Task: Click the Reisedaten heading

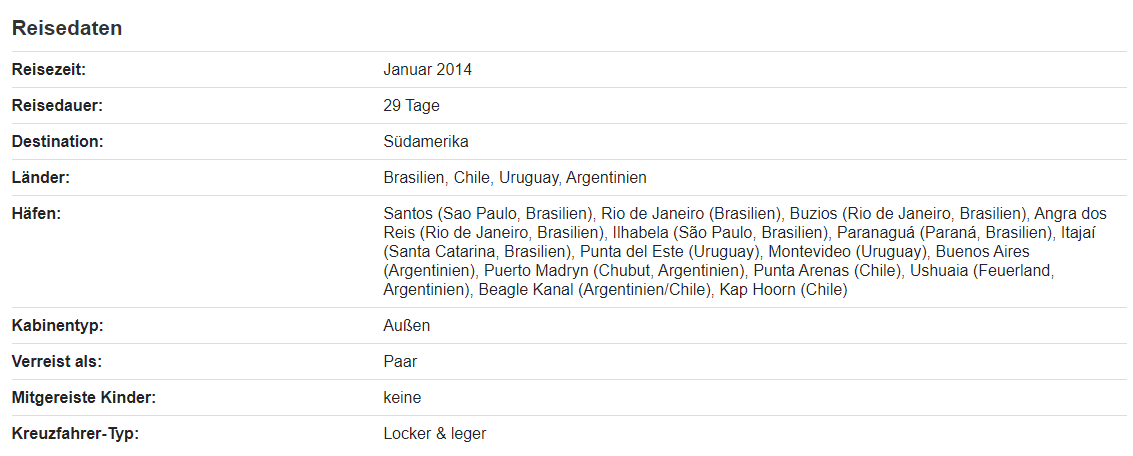Action: pyautogui.click(x=67, y=28)
